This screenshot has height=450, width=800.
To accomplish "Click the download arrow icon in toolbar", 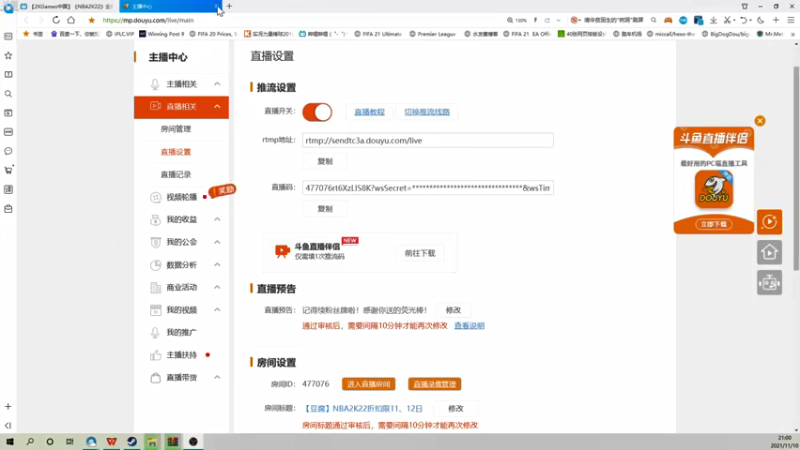I will coord(713,20).
